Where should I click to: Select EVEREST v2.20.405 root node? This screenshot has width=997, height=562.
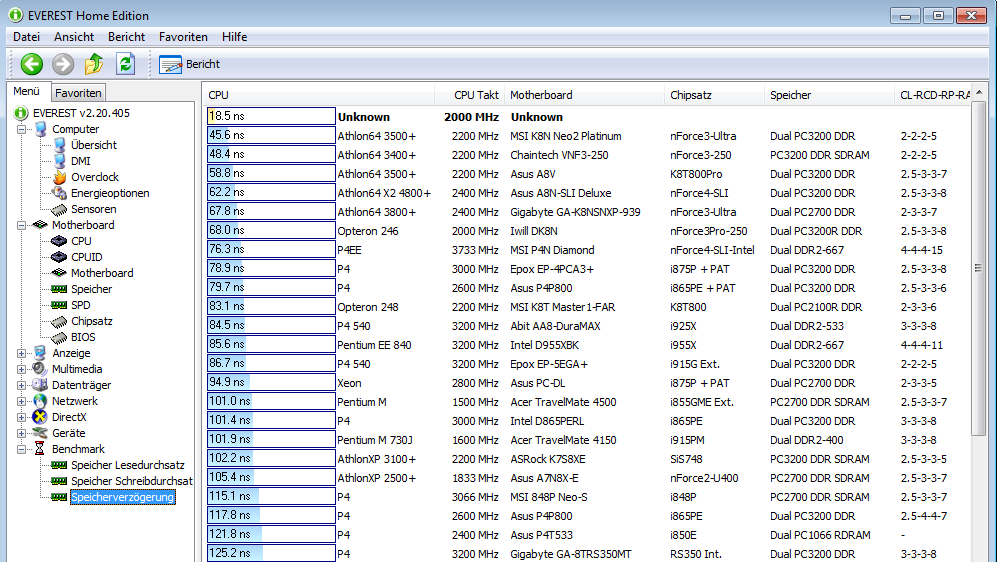click(x=81, y=113)
